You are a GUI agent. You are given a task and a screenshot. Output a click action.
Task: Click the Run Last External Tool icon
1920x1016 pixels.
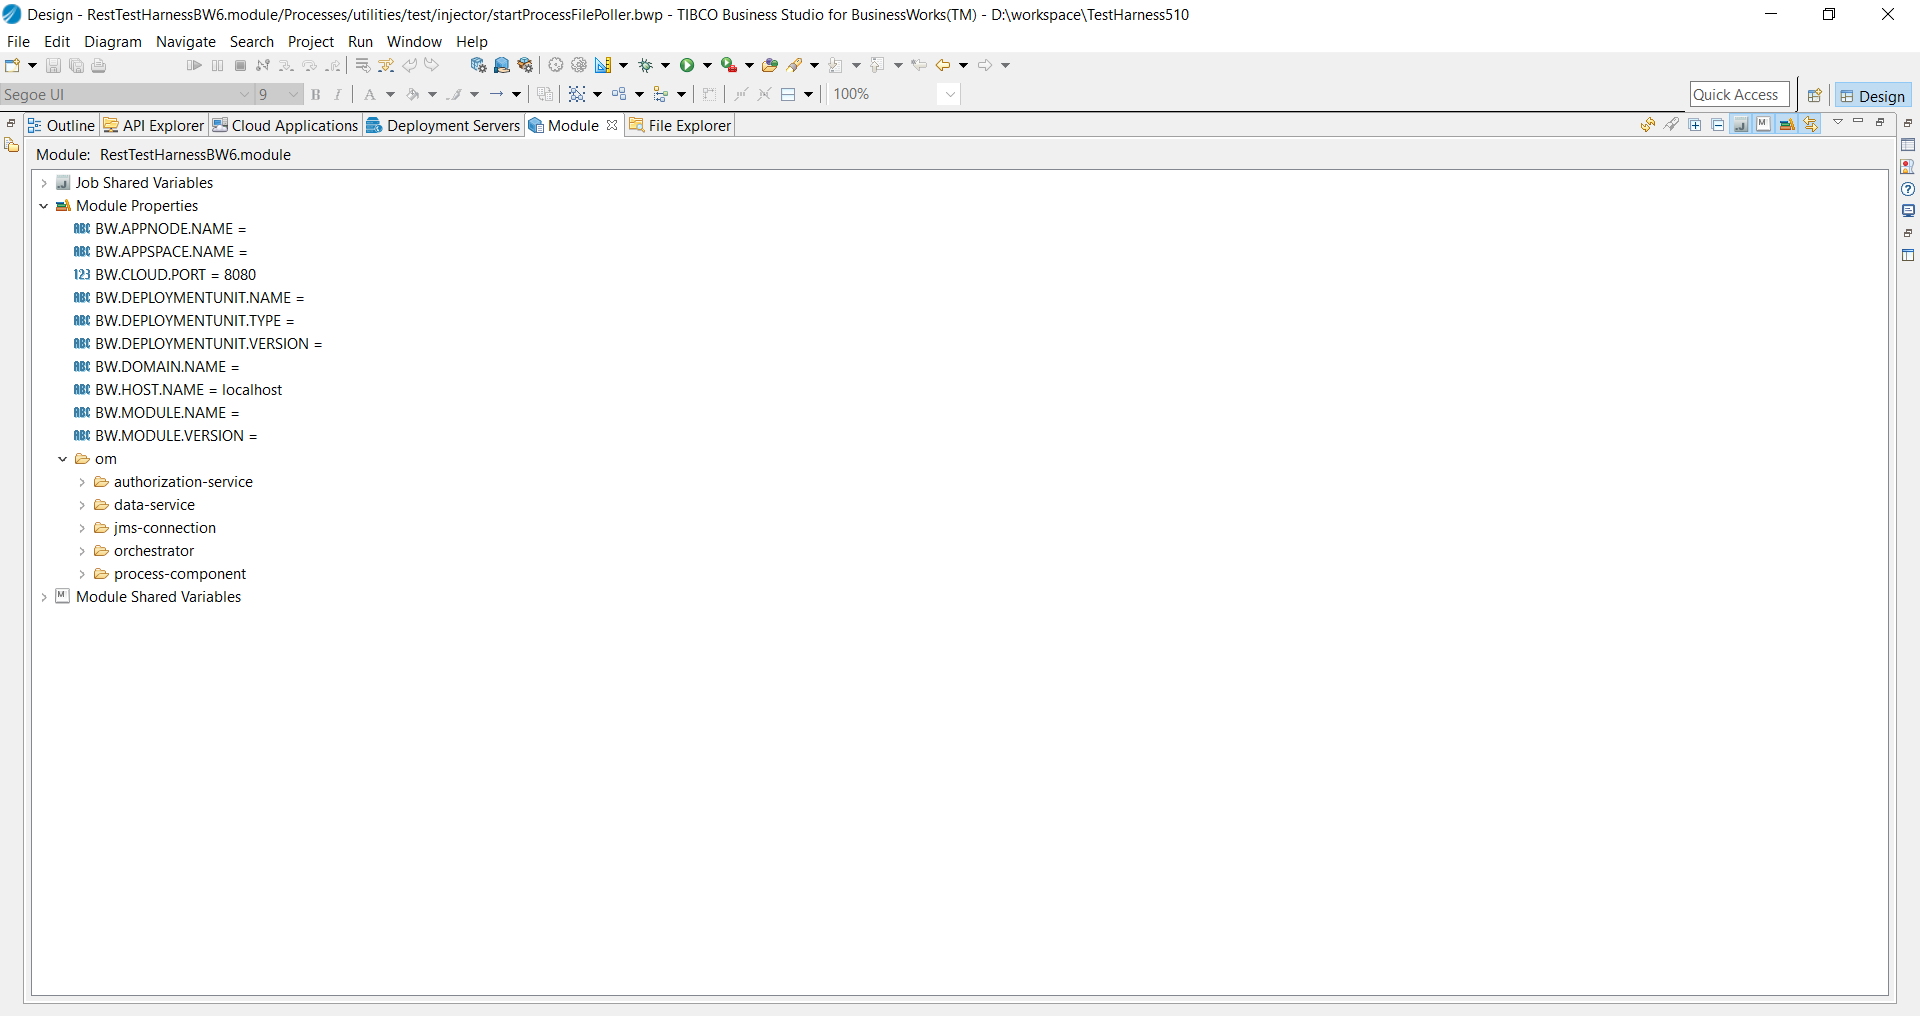pos(729,66)
